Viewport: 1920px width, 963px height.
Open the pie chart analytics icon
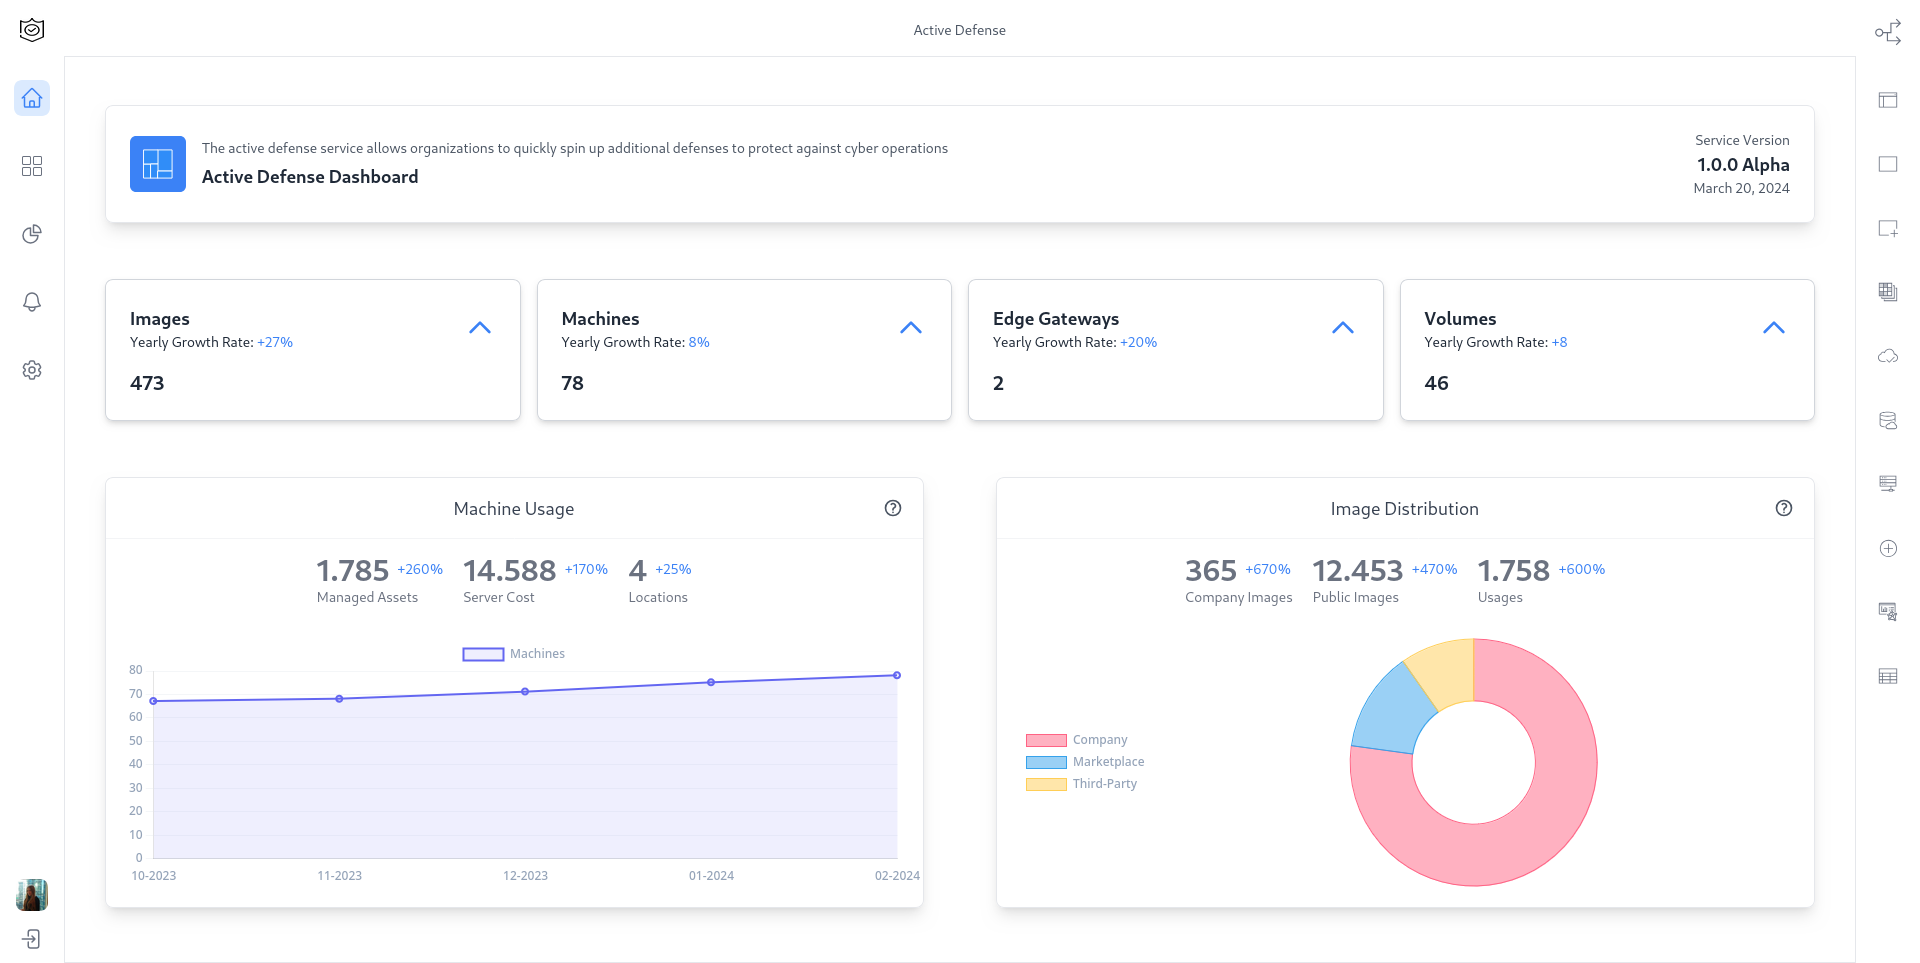tap(32, 234)
